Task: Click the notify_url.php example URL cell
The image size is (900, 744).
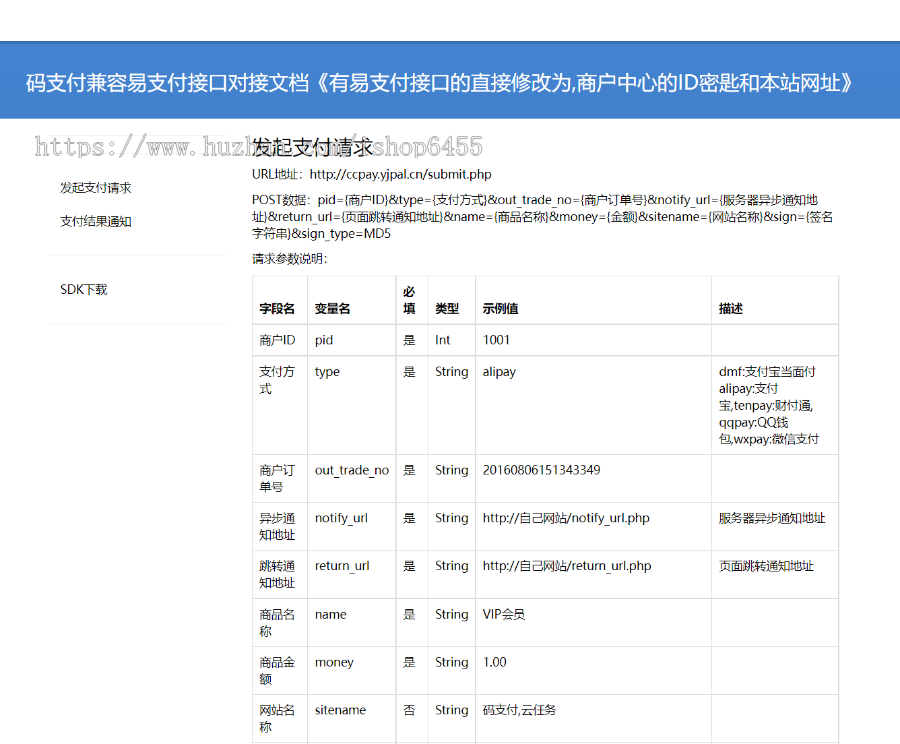Action: (566, 518)
